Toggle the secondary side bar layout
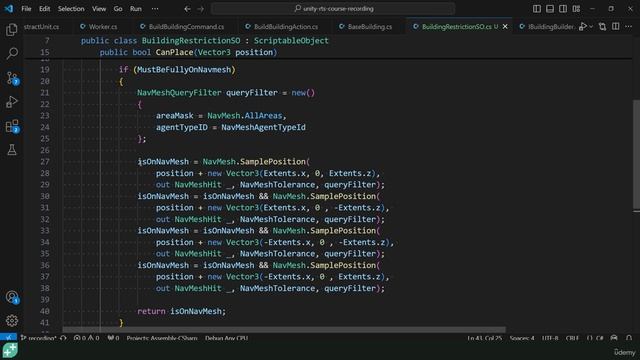Image resolution: width=640 pixels, height=360 pixels. pos(563,9)
